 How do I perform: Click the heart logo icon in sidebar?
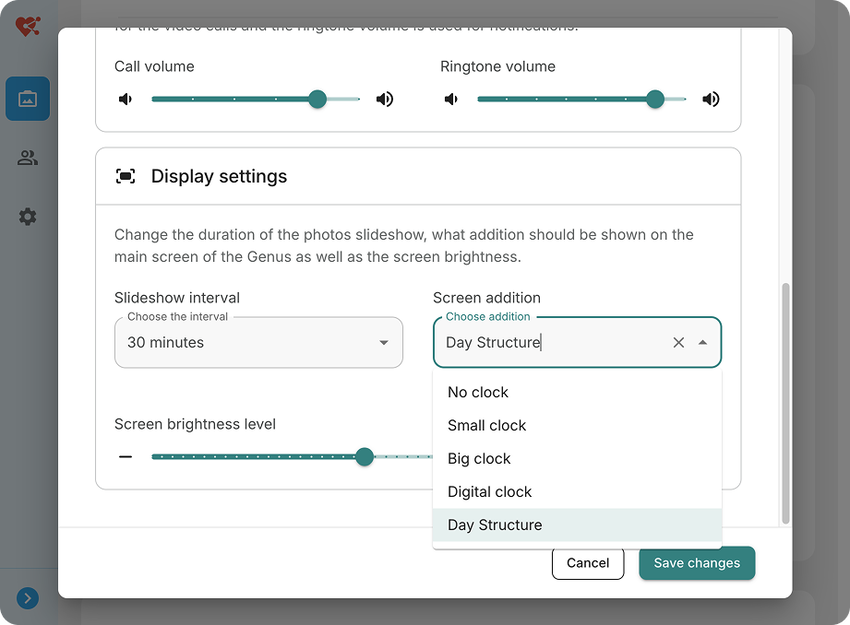[28, 26]
